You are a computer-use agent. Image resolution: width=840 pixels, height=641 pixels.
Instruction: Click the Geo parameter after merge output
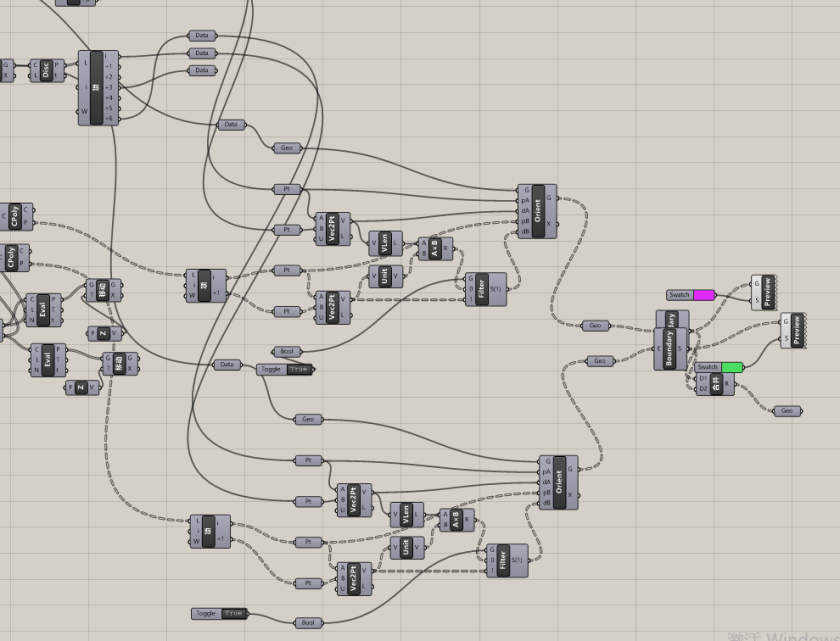point(787,411)
